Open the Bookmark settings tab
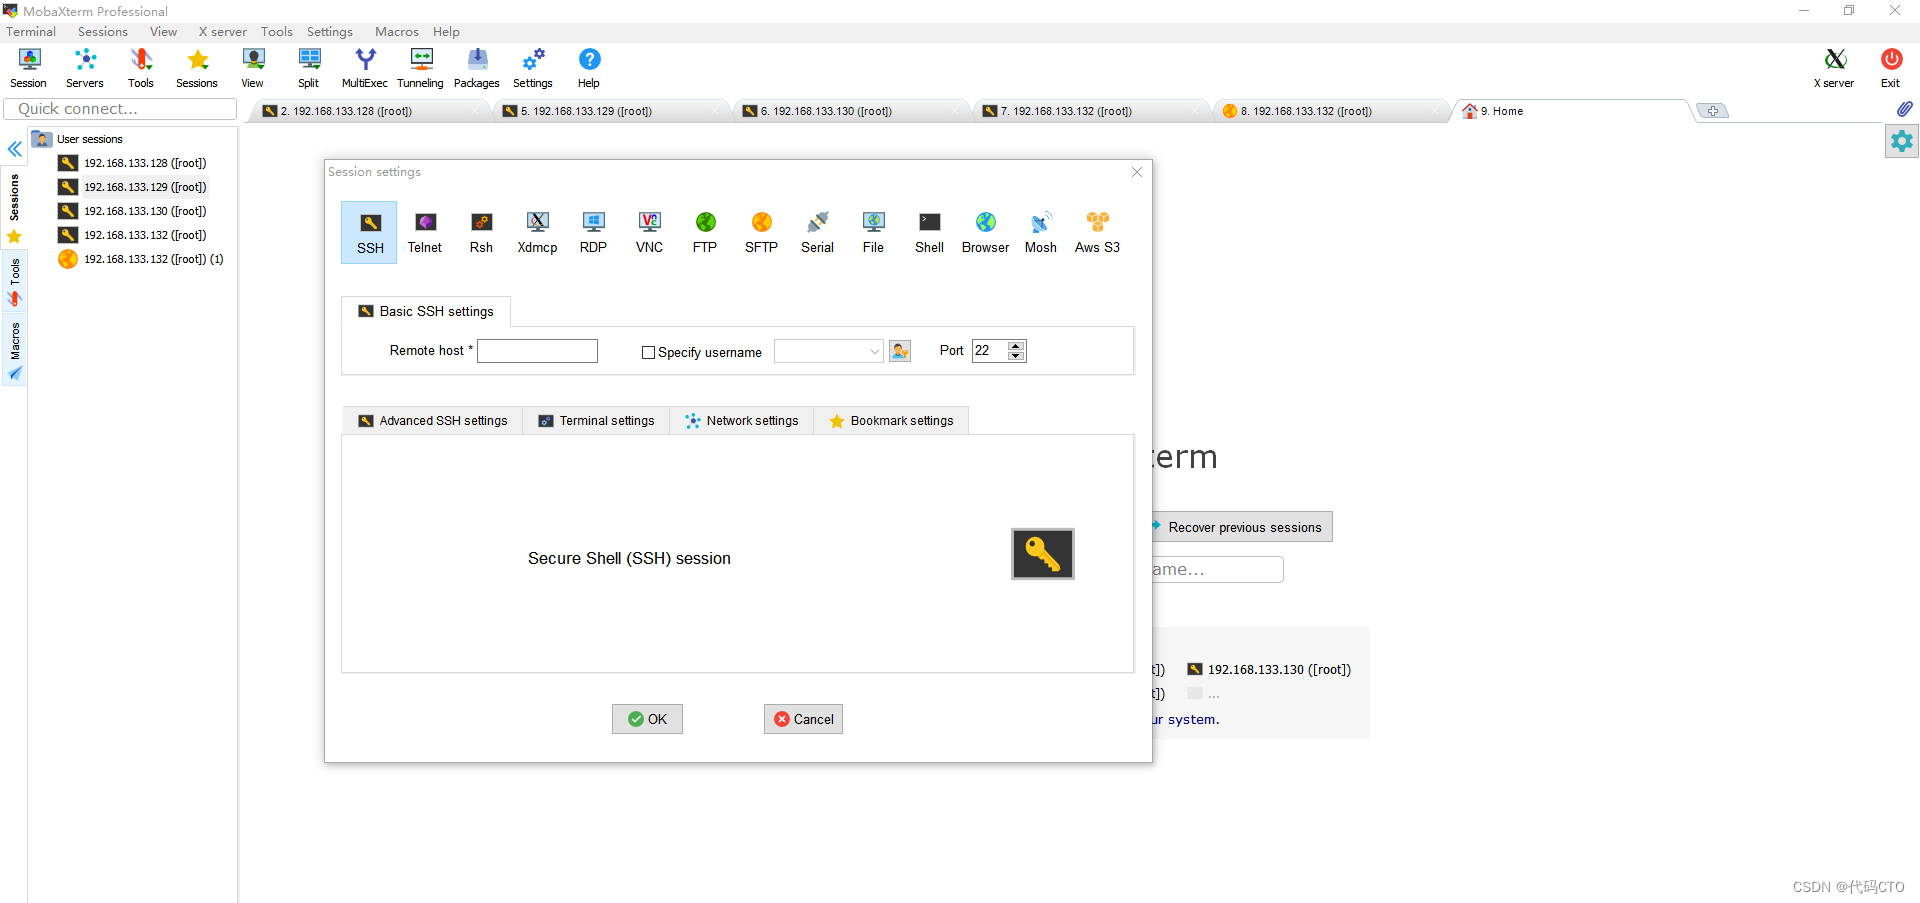The width and height of the screenshot is (1920, 903). (891, 421)
